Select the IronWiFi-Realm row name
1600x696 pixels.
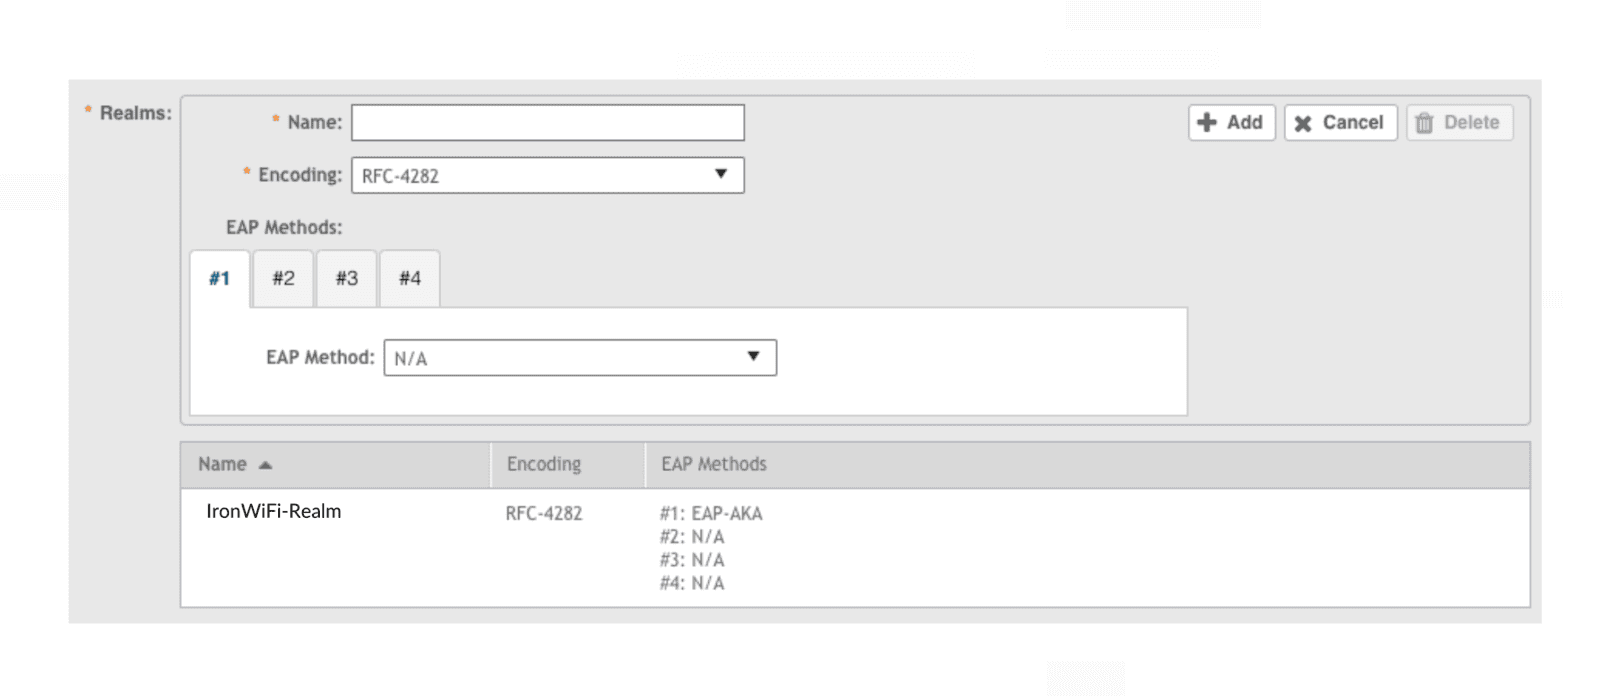(x=273, y=511)
